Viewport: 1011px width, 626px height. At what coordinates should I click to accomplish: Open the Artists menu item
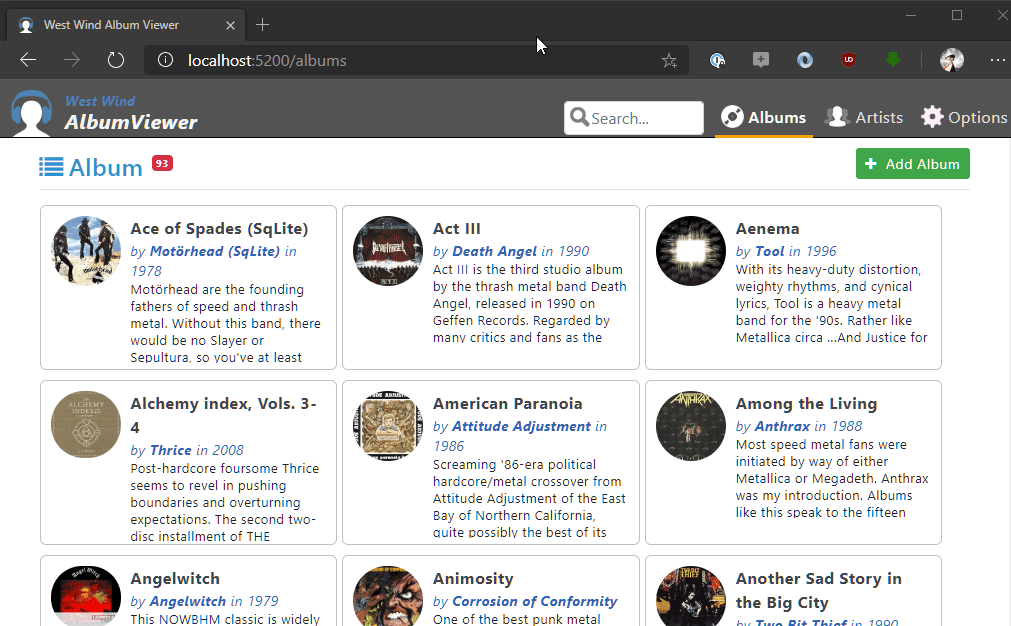[x=864, y=117]
